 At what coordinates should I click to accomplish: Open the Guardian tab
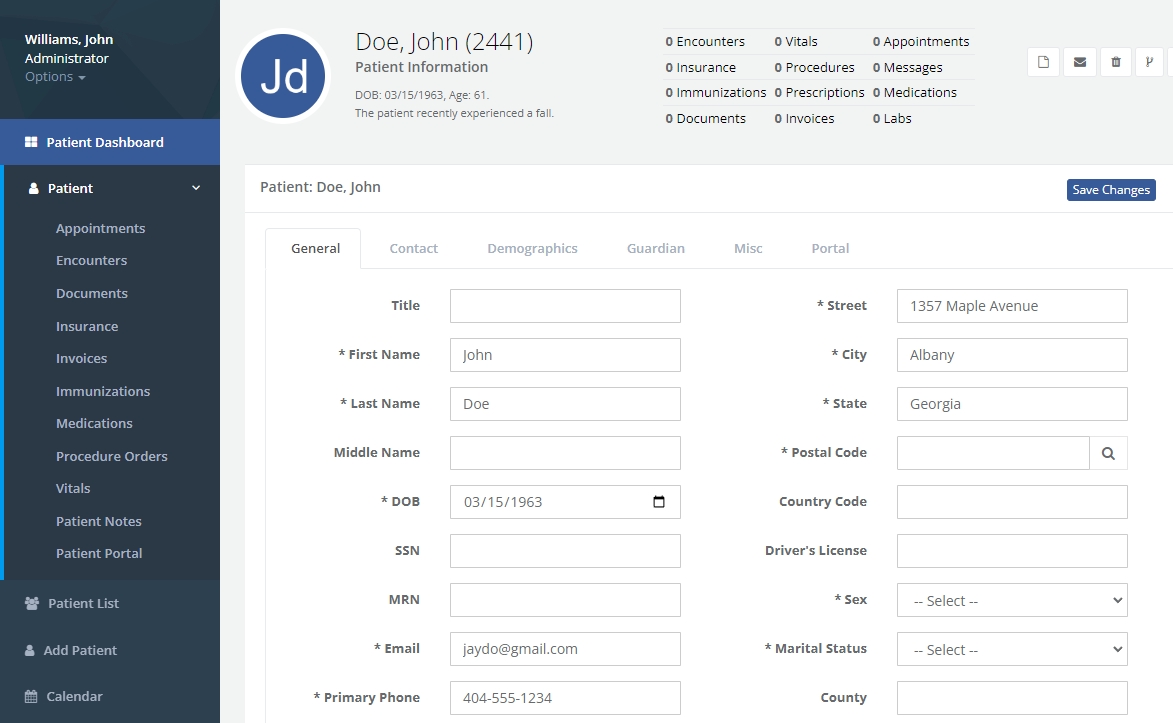pos(655,248)
